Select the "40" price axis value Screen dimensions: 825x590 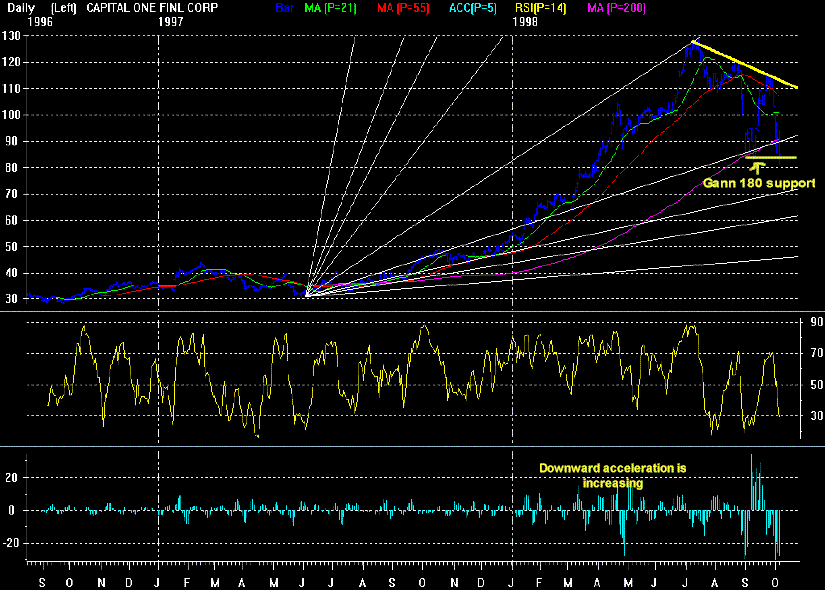click(11, 273)
